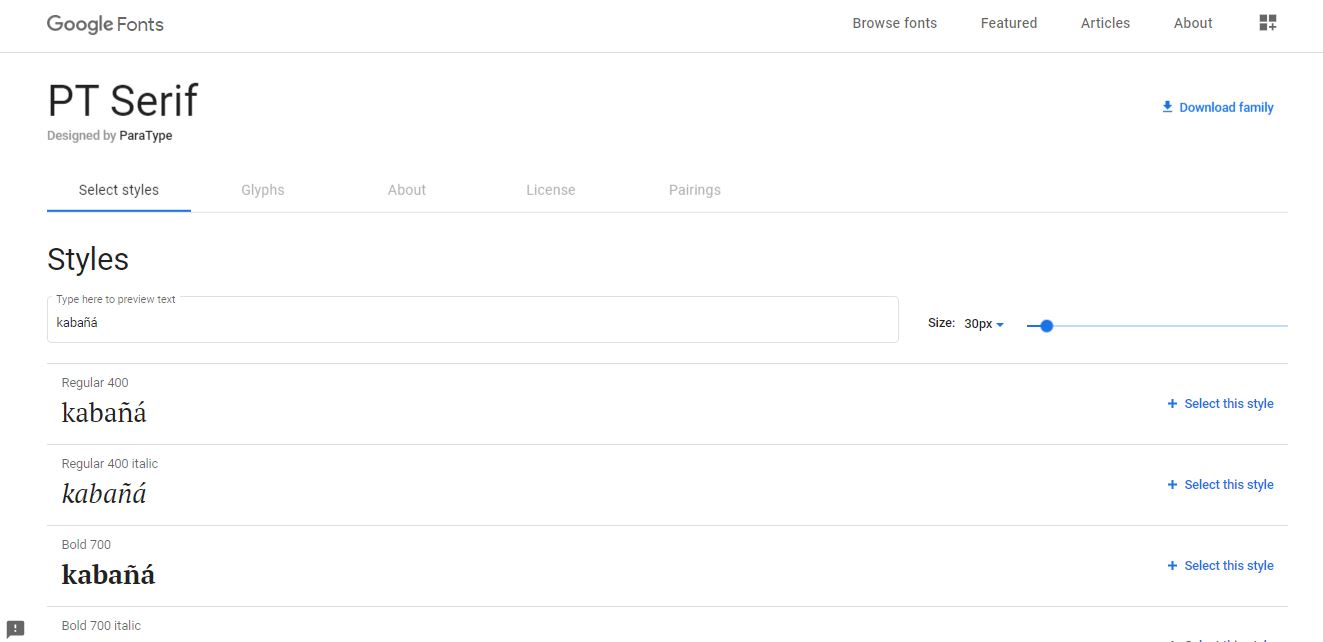Download the PT Serif family
1323x642 pixels.
tap(1217, 107)
